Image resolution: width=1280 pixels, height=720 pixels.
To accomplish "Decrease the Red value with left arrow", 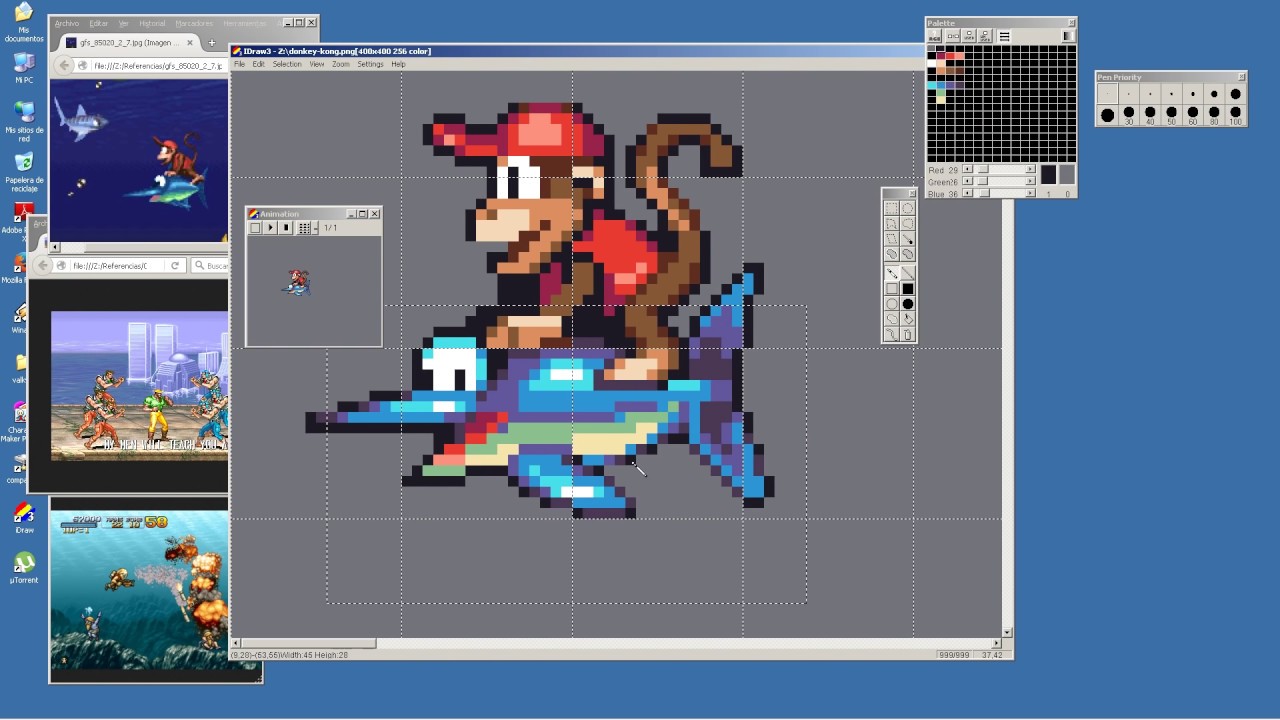I will click(967, 169).
